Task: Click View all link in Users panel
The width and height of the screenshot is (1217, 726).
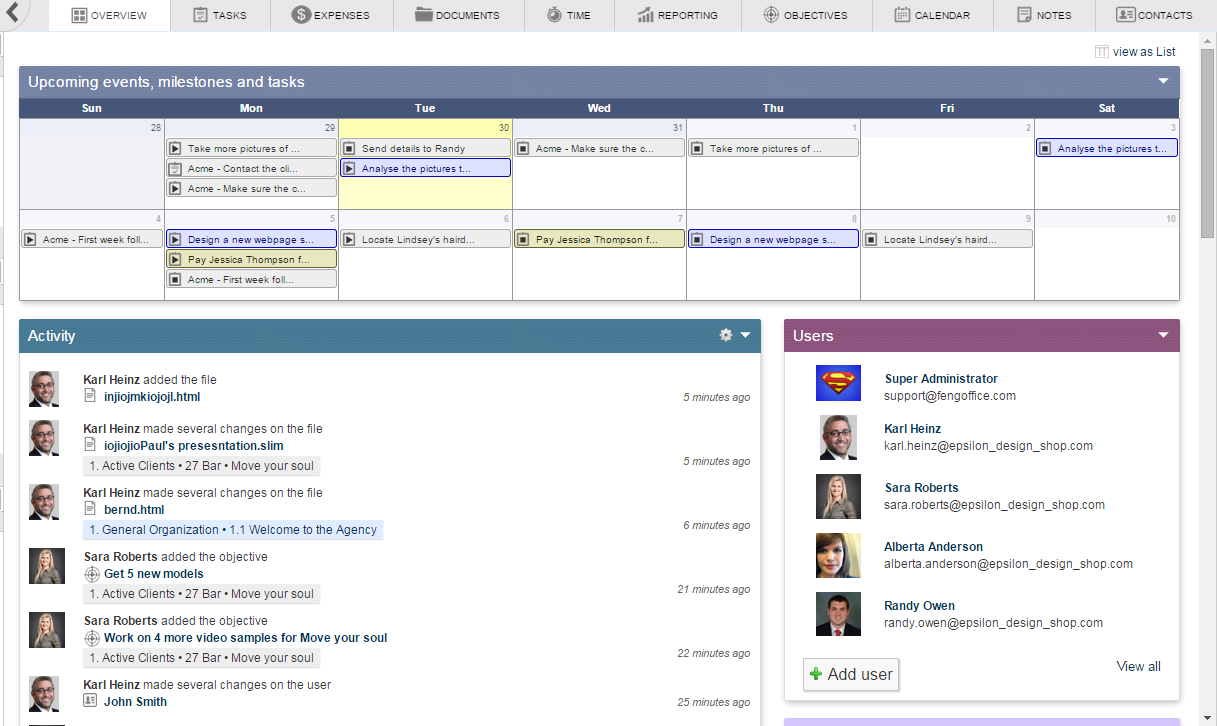Action: 1138,666
